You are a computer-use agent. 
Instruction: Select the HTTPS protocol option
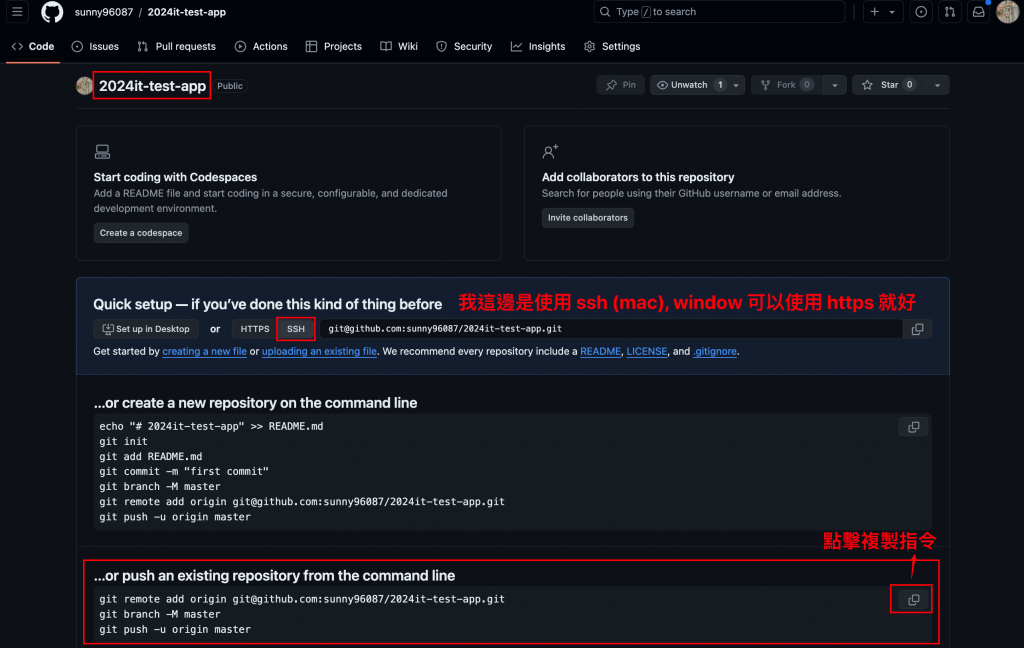point(255,329)
